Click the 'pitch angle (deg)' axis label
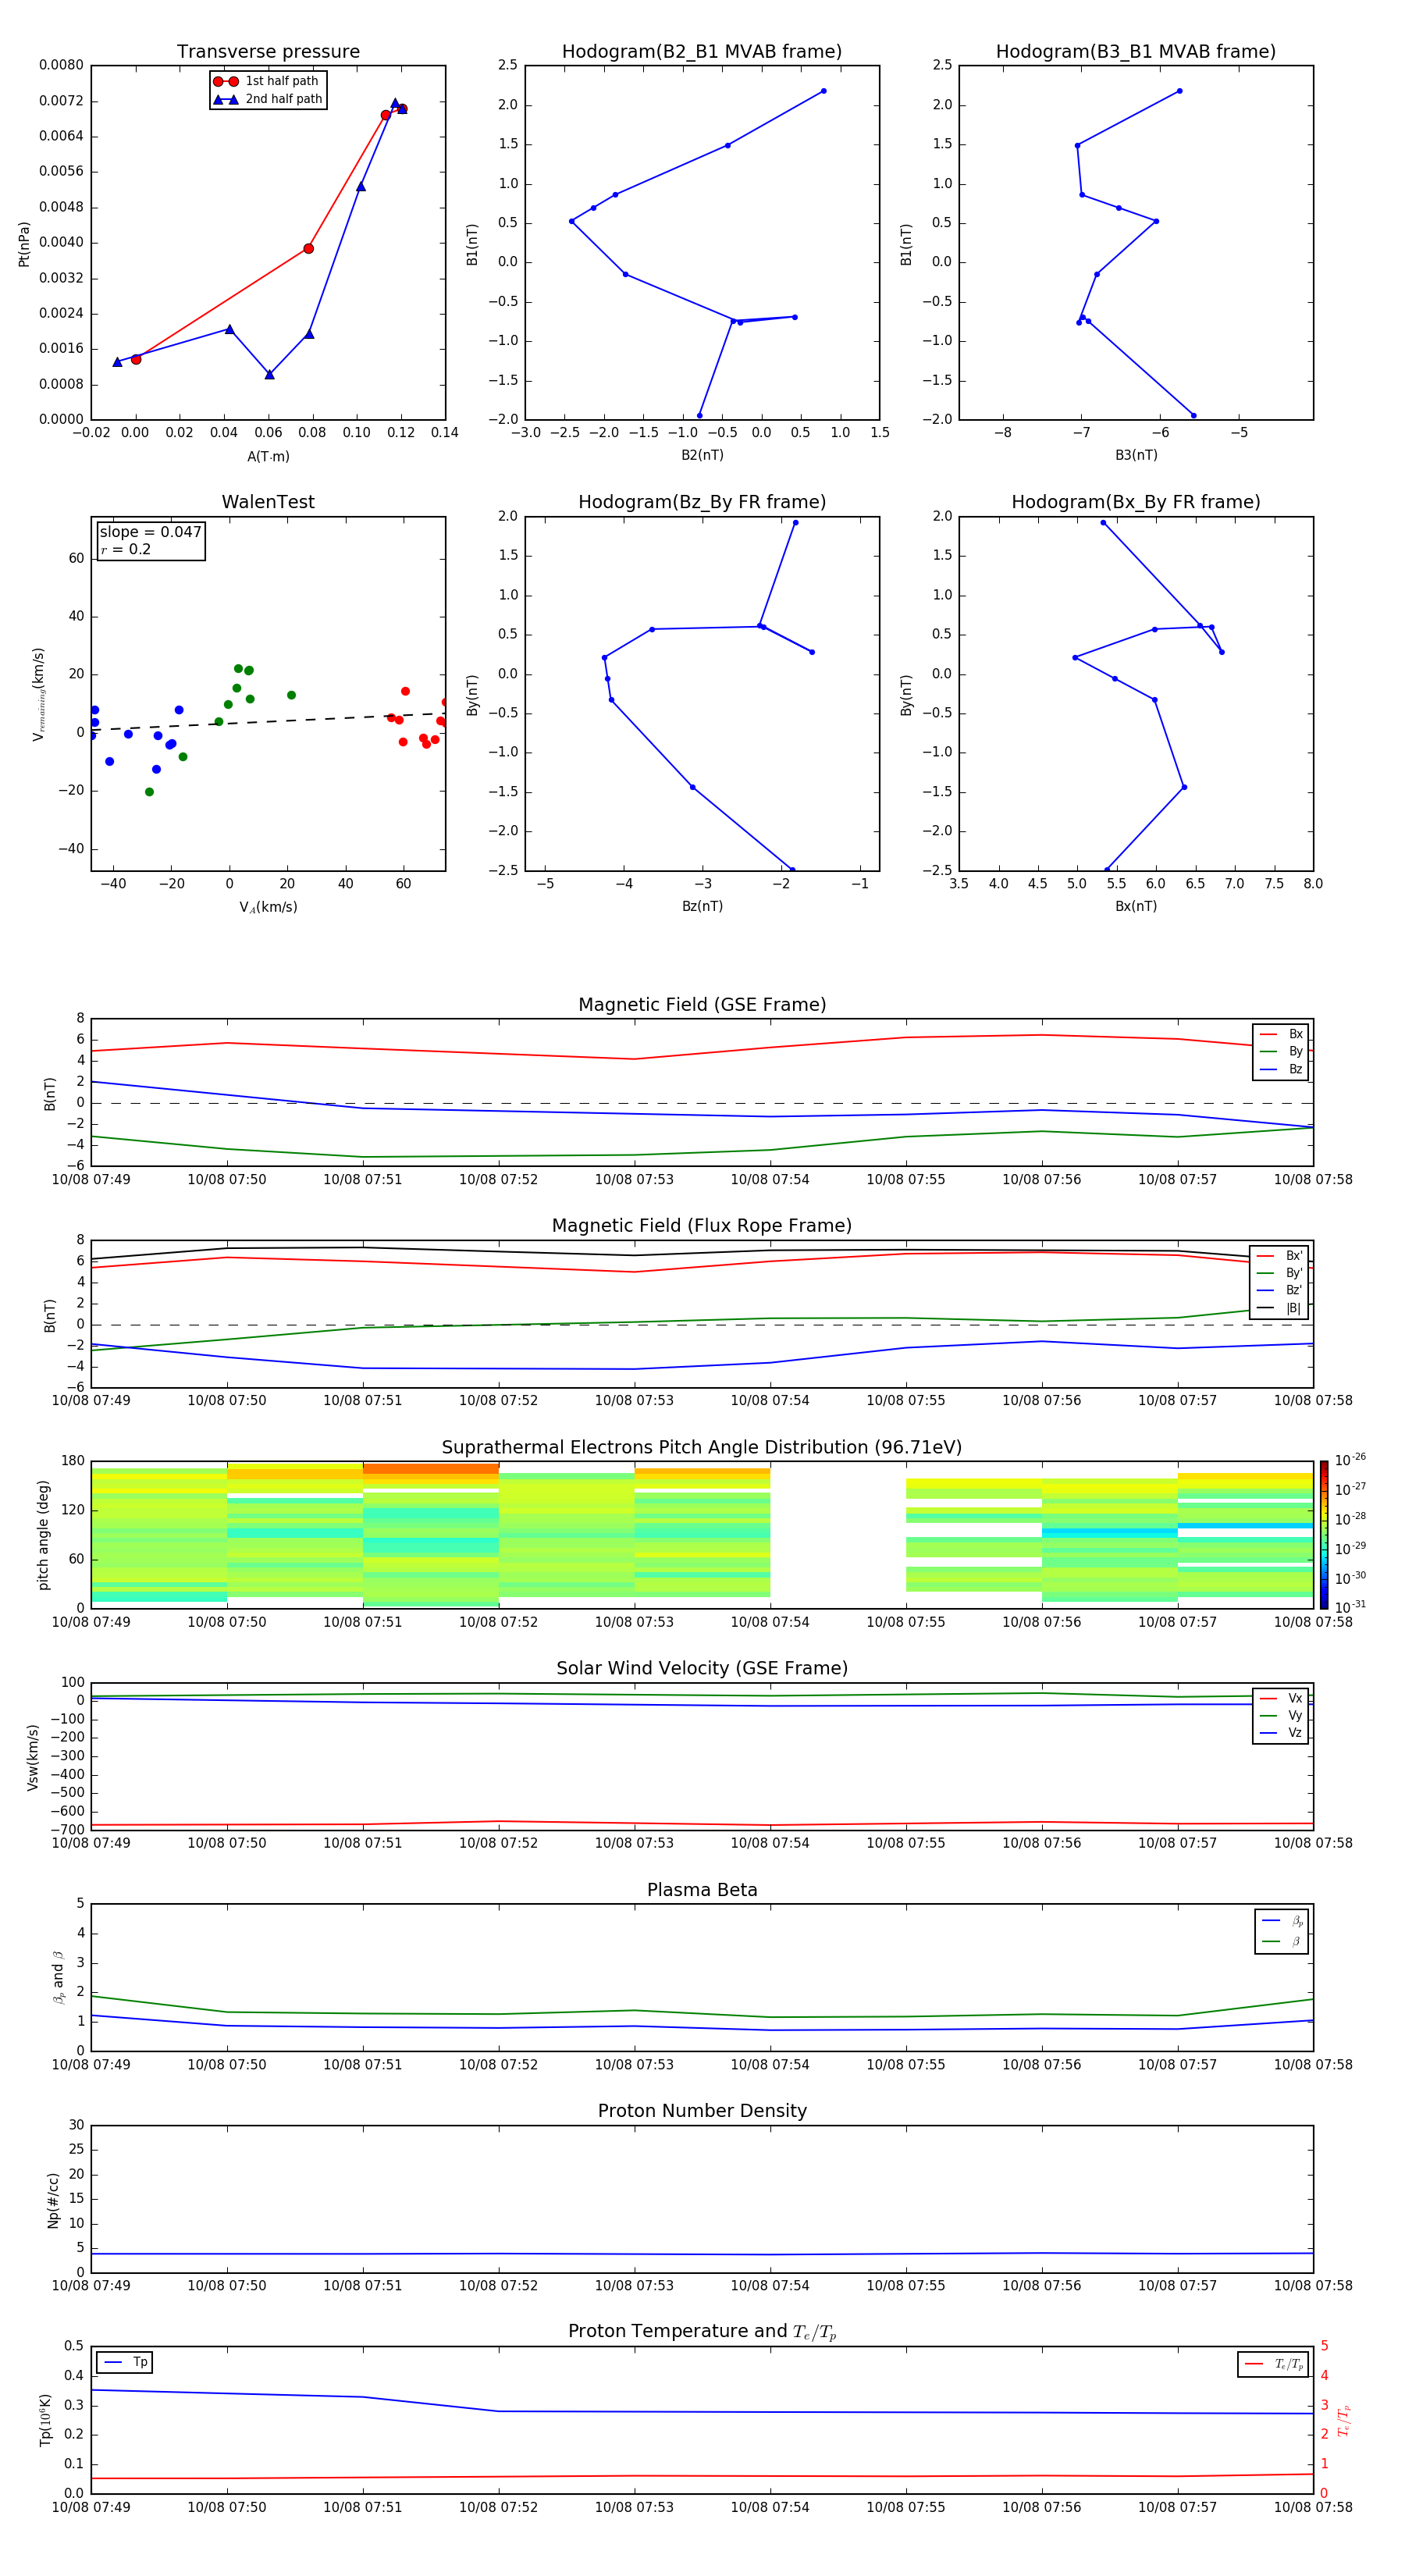 (x=43, y=1535)
